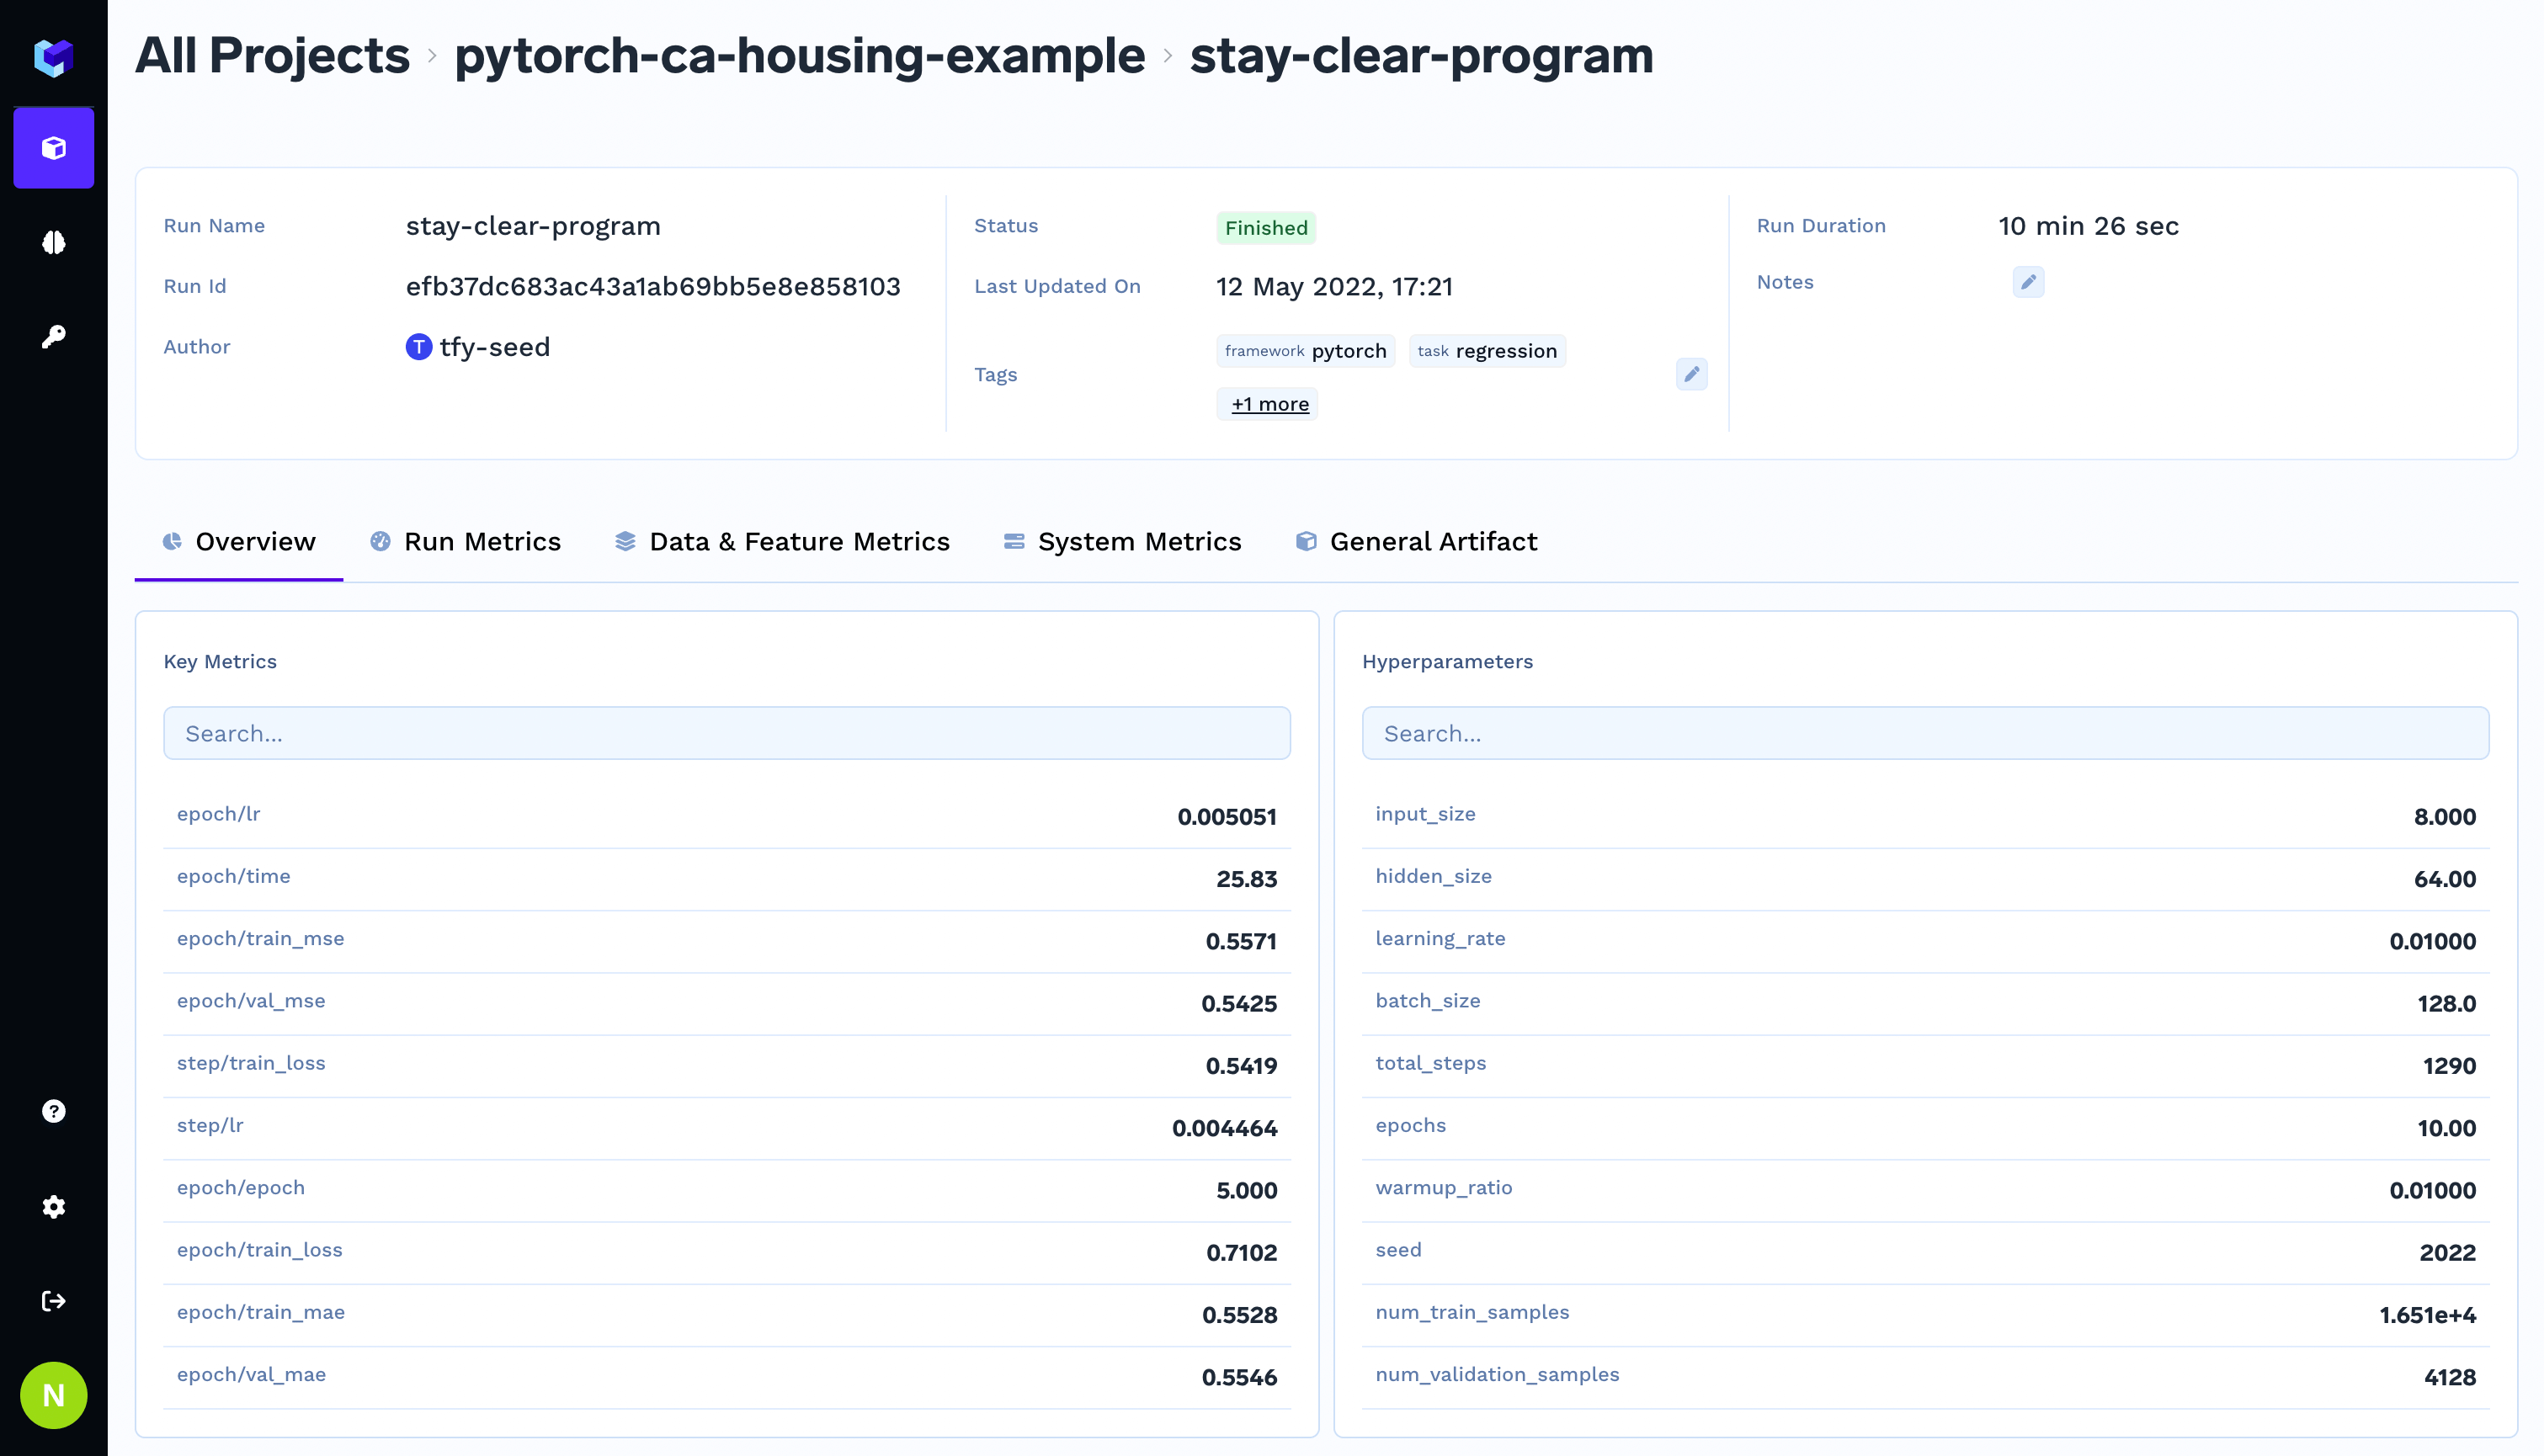Open the settings gear icon
The height and width of the screenshot is (1456, 2544).
(x=53, y=1206)
